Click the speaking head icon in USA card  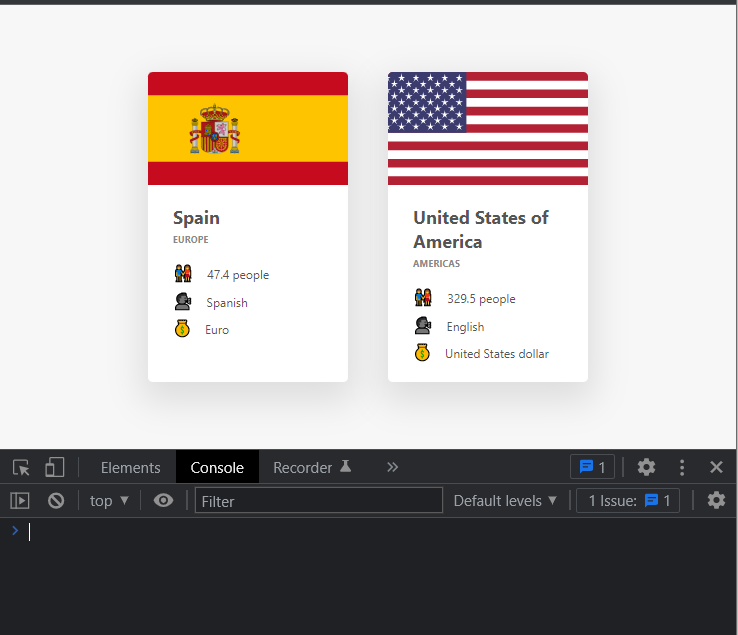point(423,325)
